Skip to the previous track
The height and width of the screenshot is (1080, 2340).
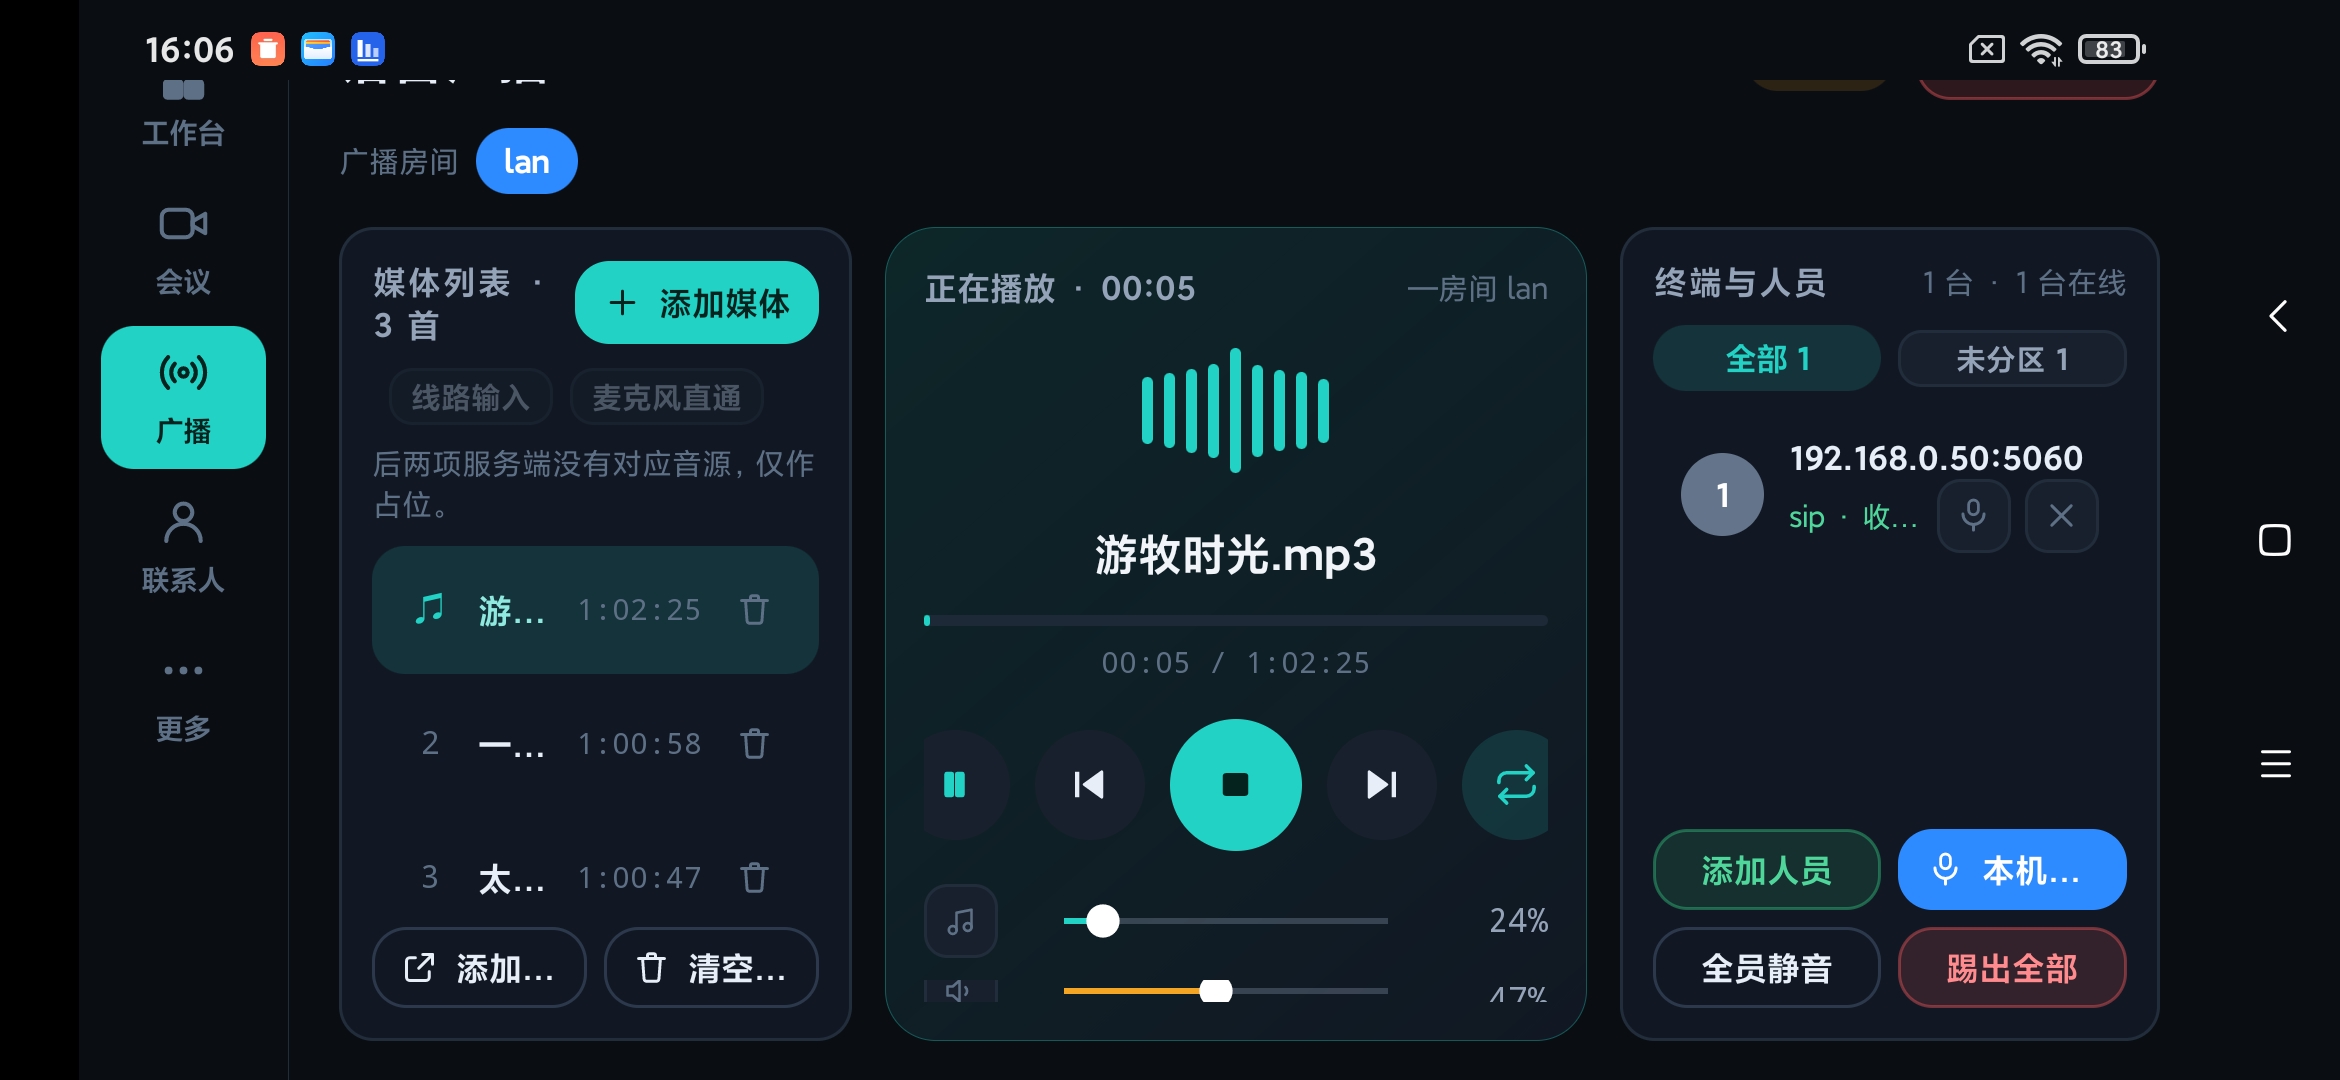tap(1089, 785)
